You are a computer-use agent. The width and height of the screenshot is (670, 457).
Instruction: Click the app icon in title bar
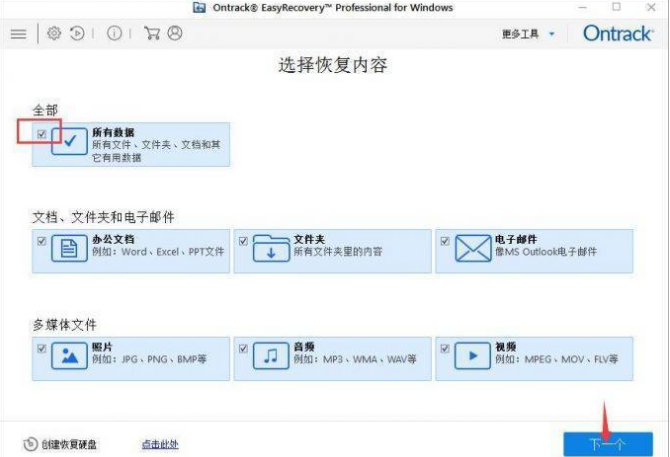click(199, 7)
